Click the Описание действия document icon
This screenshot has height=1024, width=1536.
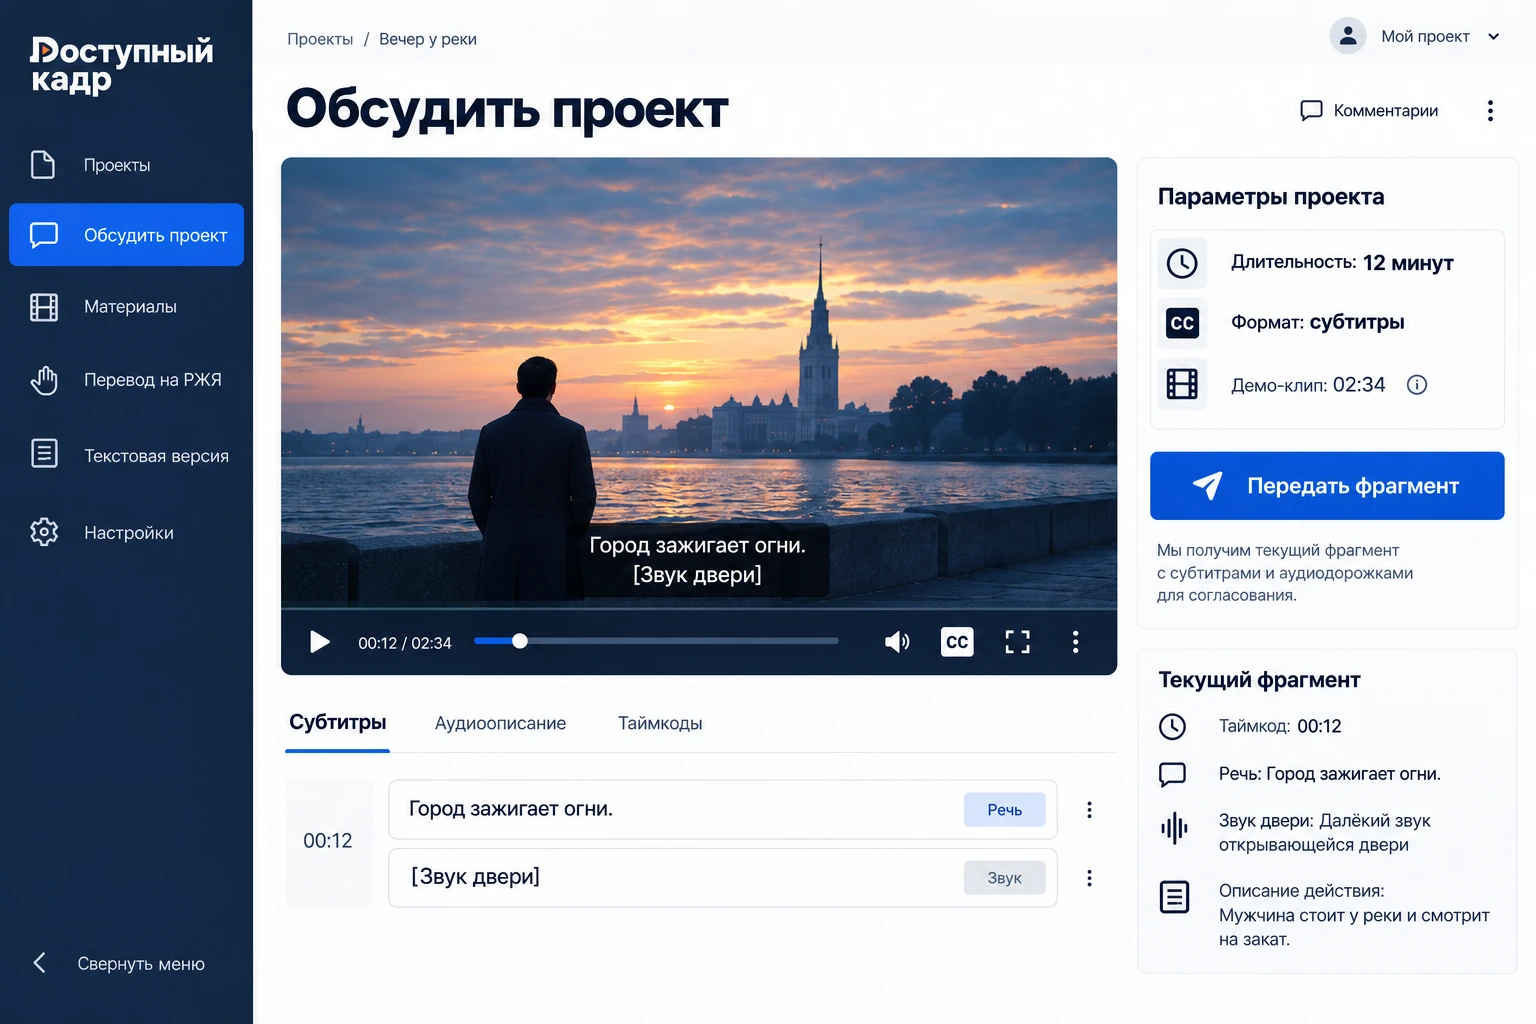1174,897
